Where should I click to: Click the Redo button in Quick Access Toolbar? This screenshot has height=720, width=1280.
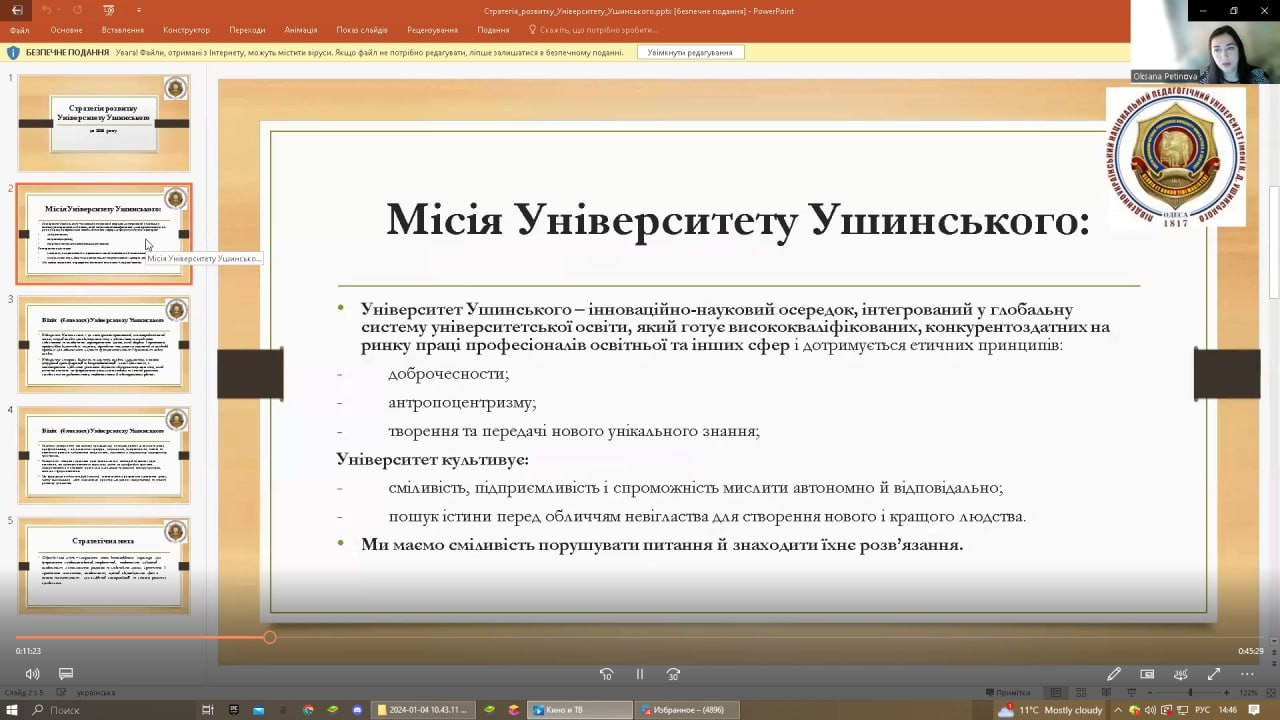coord(77,10)
